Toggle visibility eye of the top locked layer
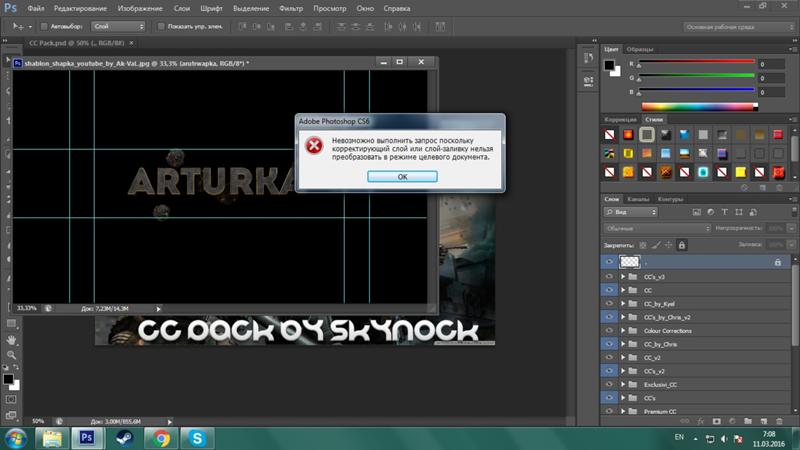 coord(609,262)
